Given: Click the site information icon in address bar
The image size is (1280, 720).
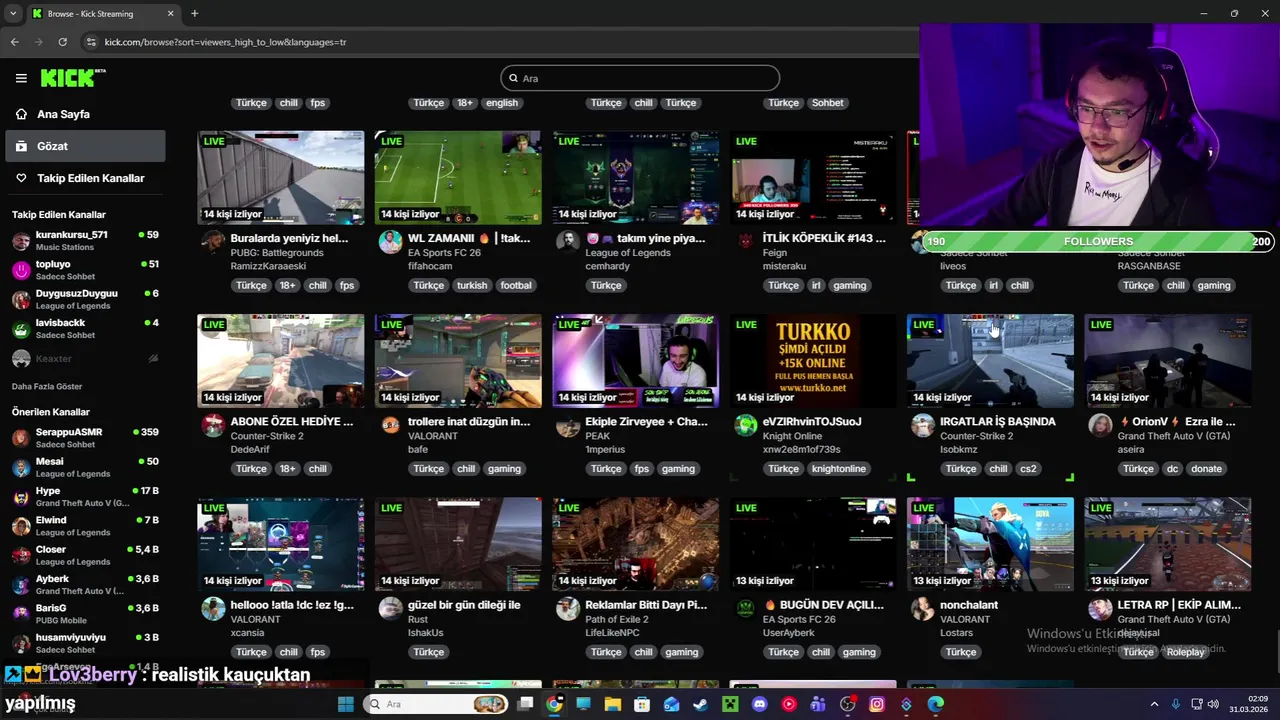Looking at the screenshot, I should click(x=91, y=42).
